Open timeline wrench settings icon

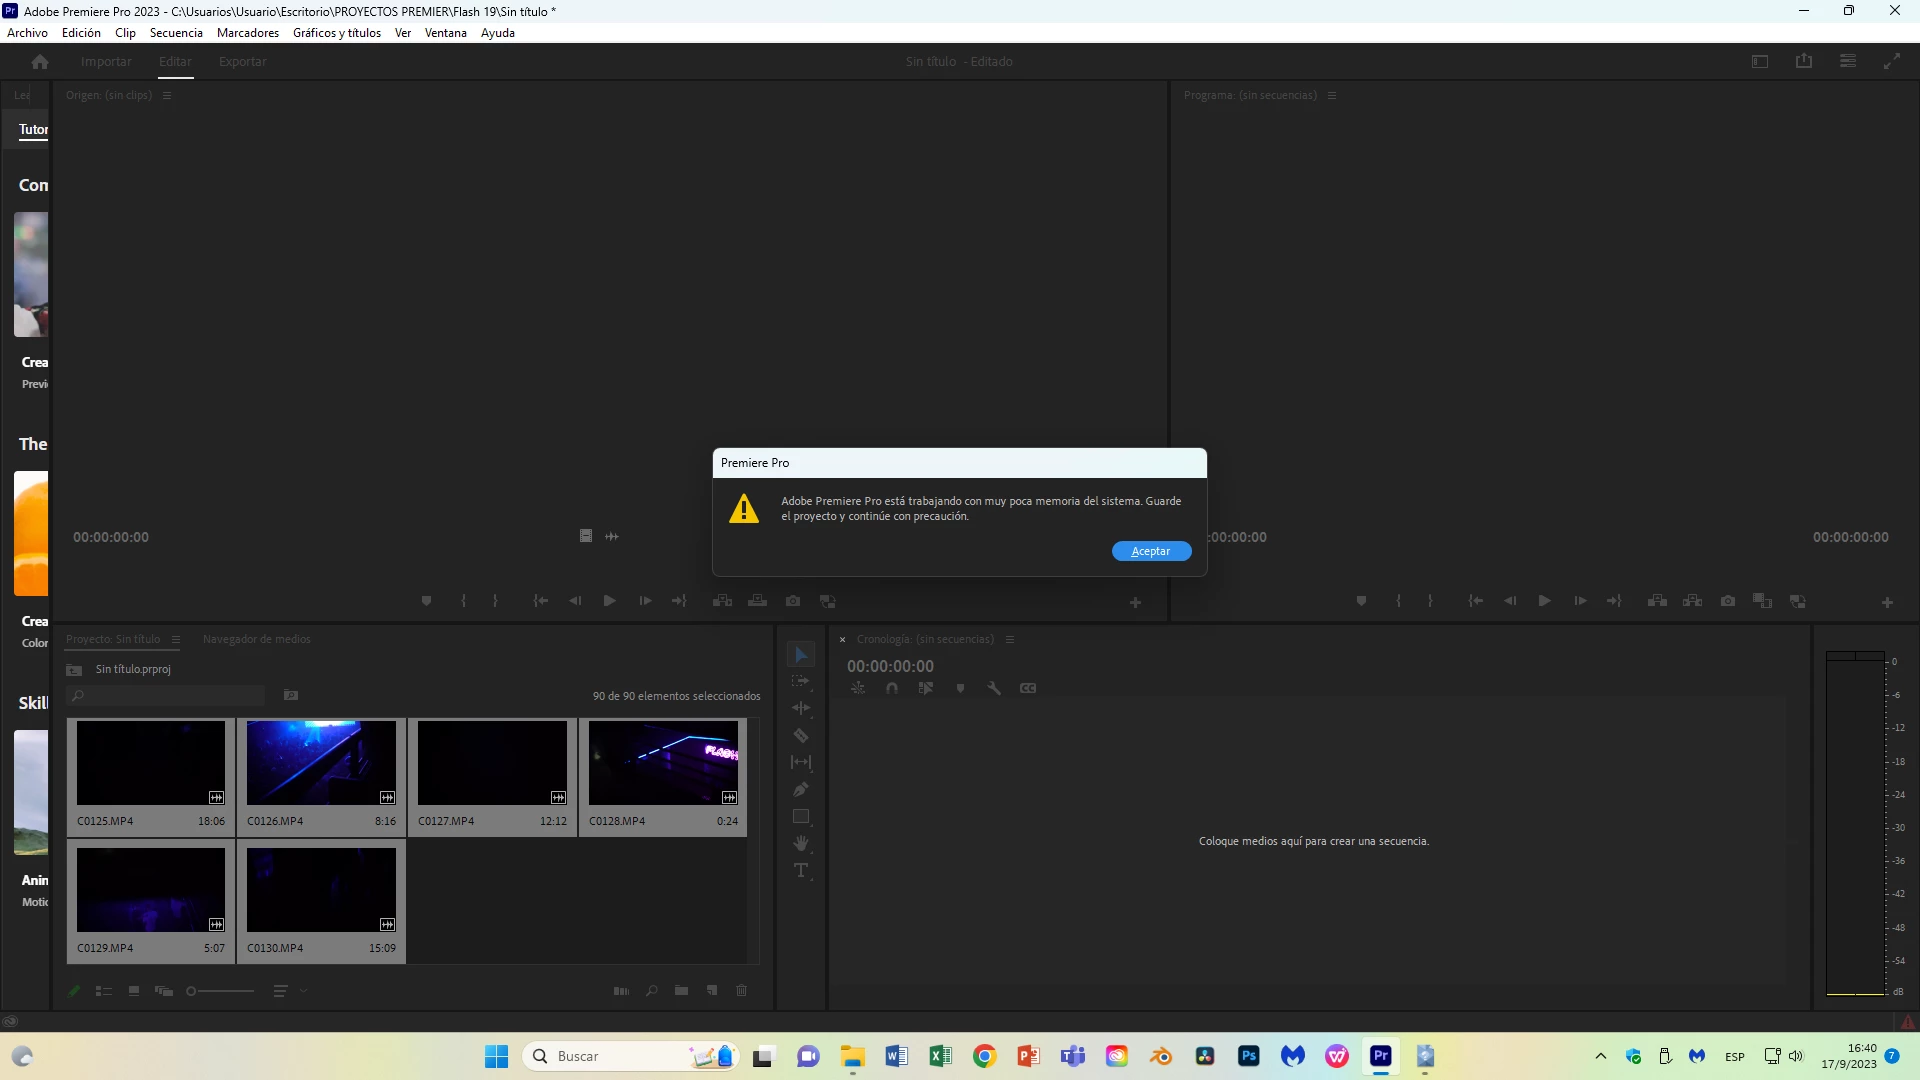[x=994, y=689]
